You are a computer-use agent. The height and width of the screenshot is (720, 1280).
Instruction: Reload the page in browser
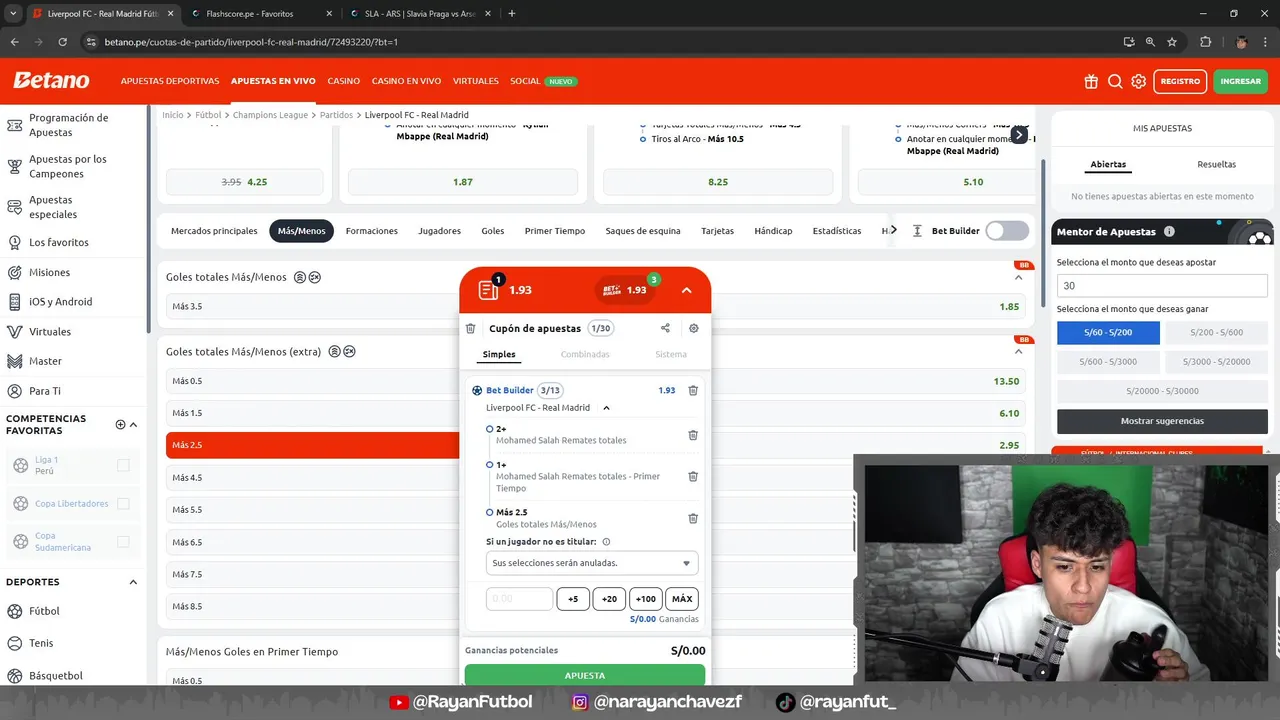[62, 42]
